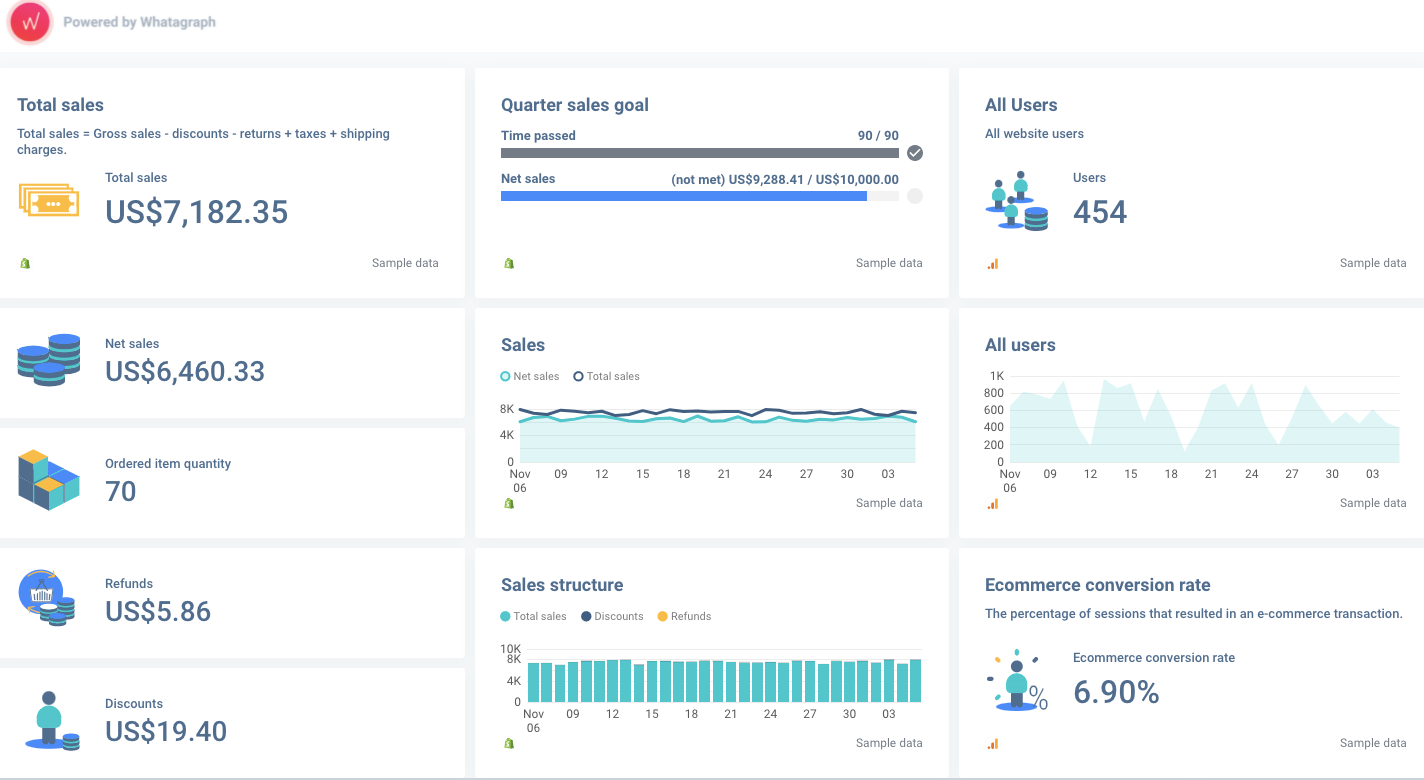Click the Shopify icon in Quarter sales goal card
The height and width of the screenshot is (780, 1424).
tap(509, 263)
